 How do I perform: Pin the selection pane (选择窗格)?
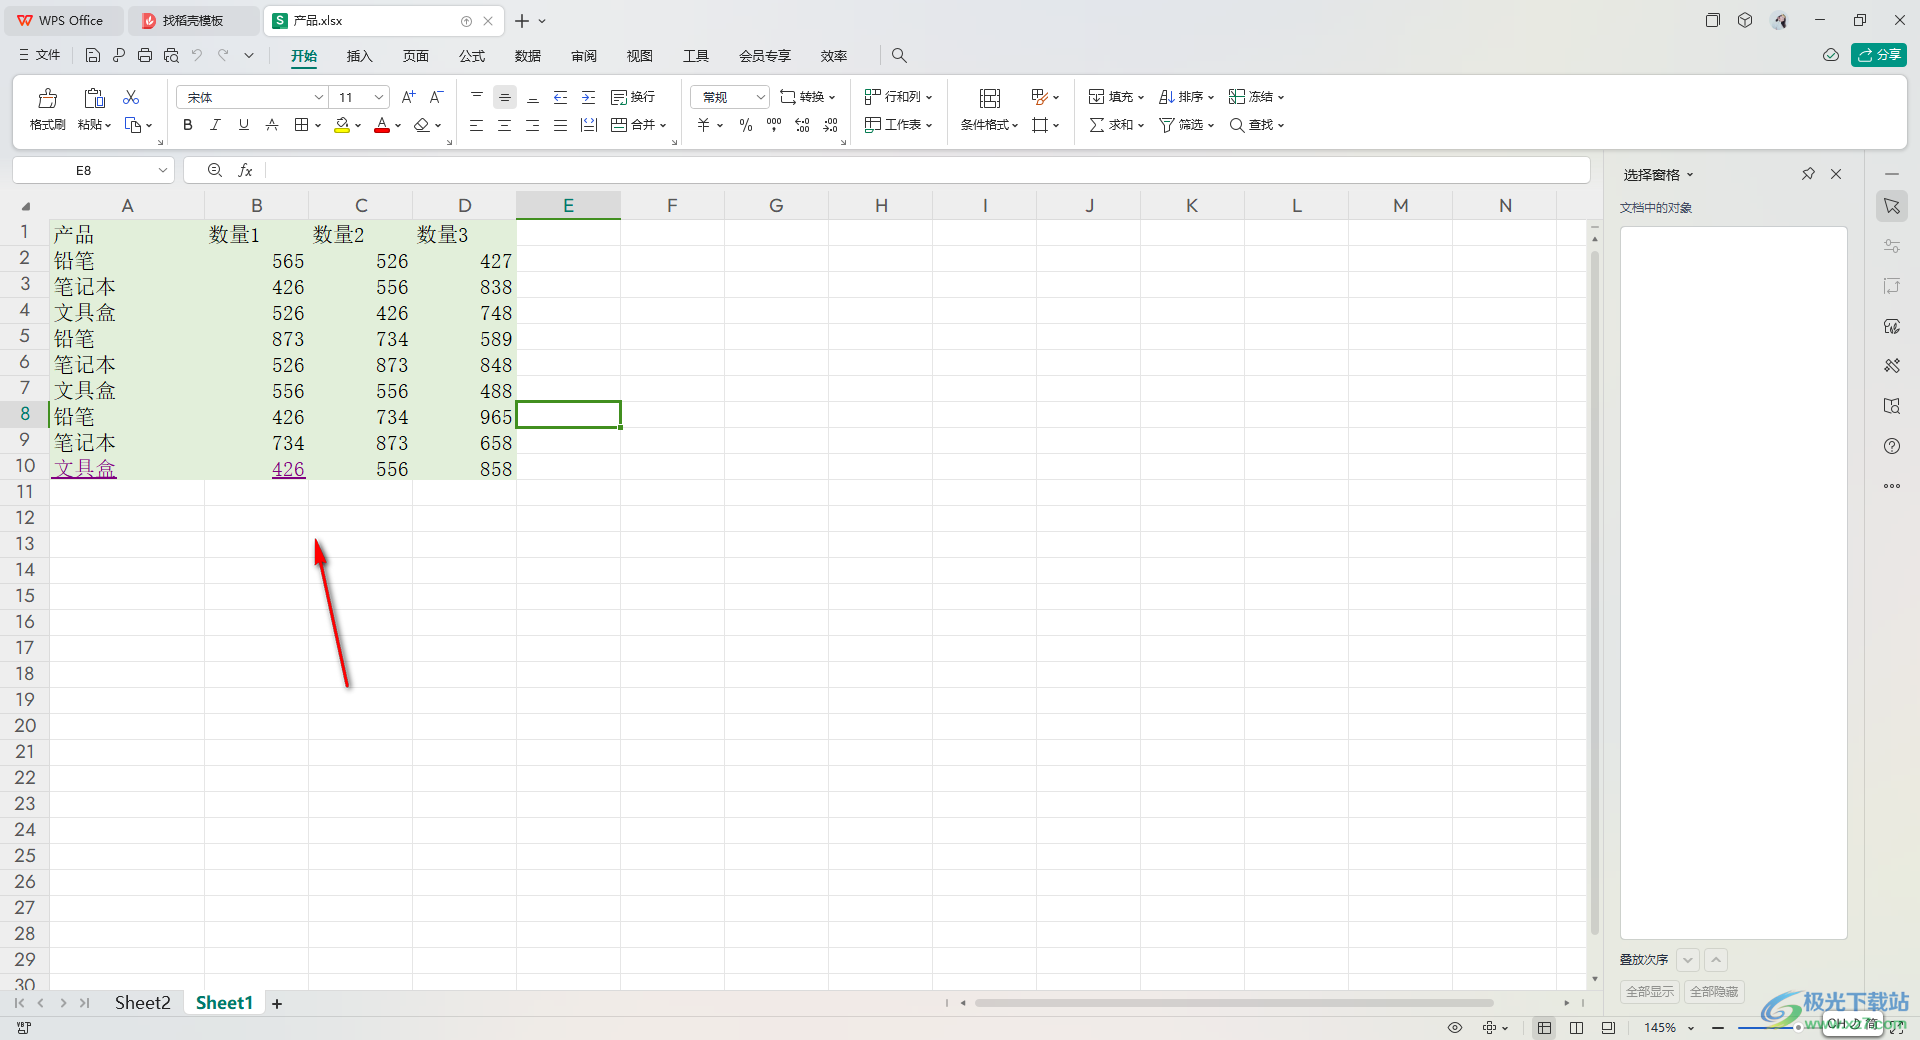coord(1808,174)
